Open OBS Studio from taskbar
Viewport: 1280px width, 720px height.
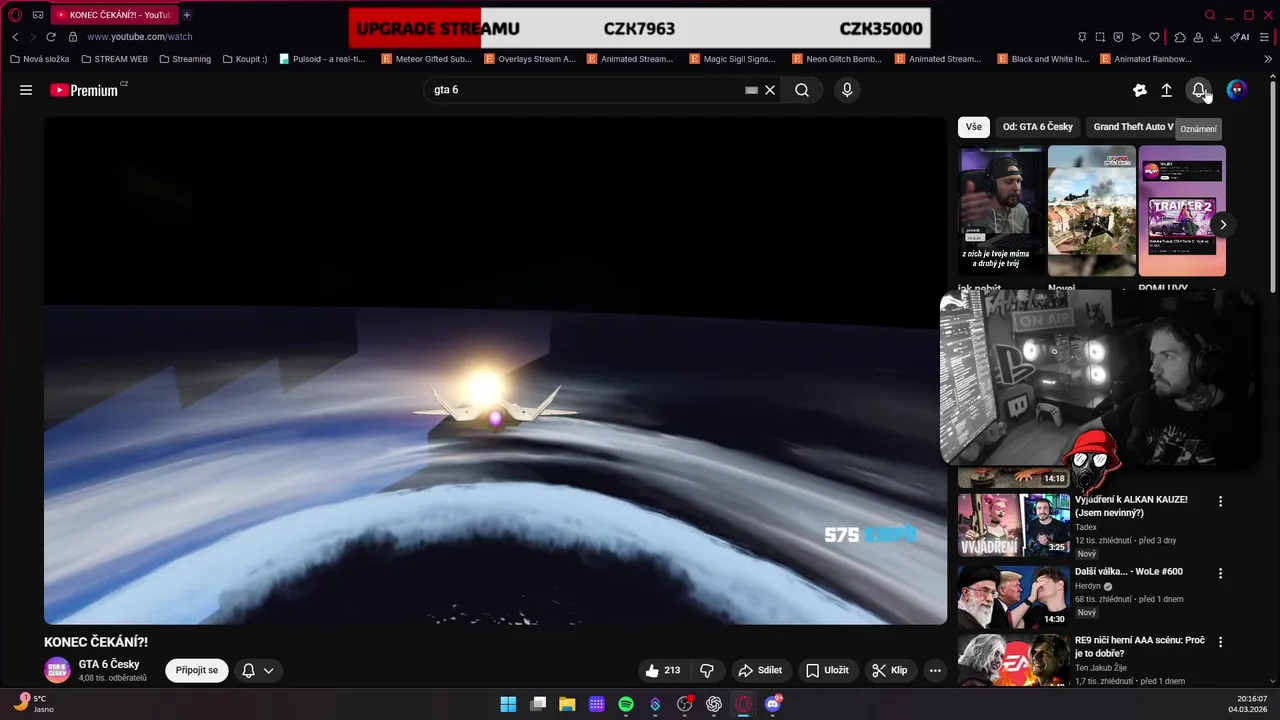[x=684, y=704]
